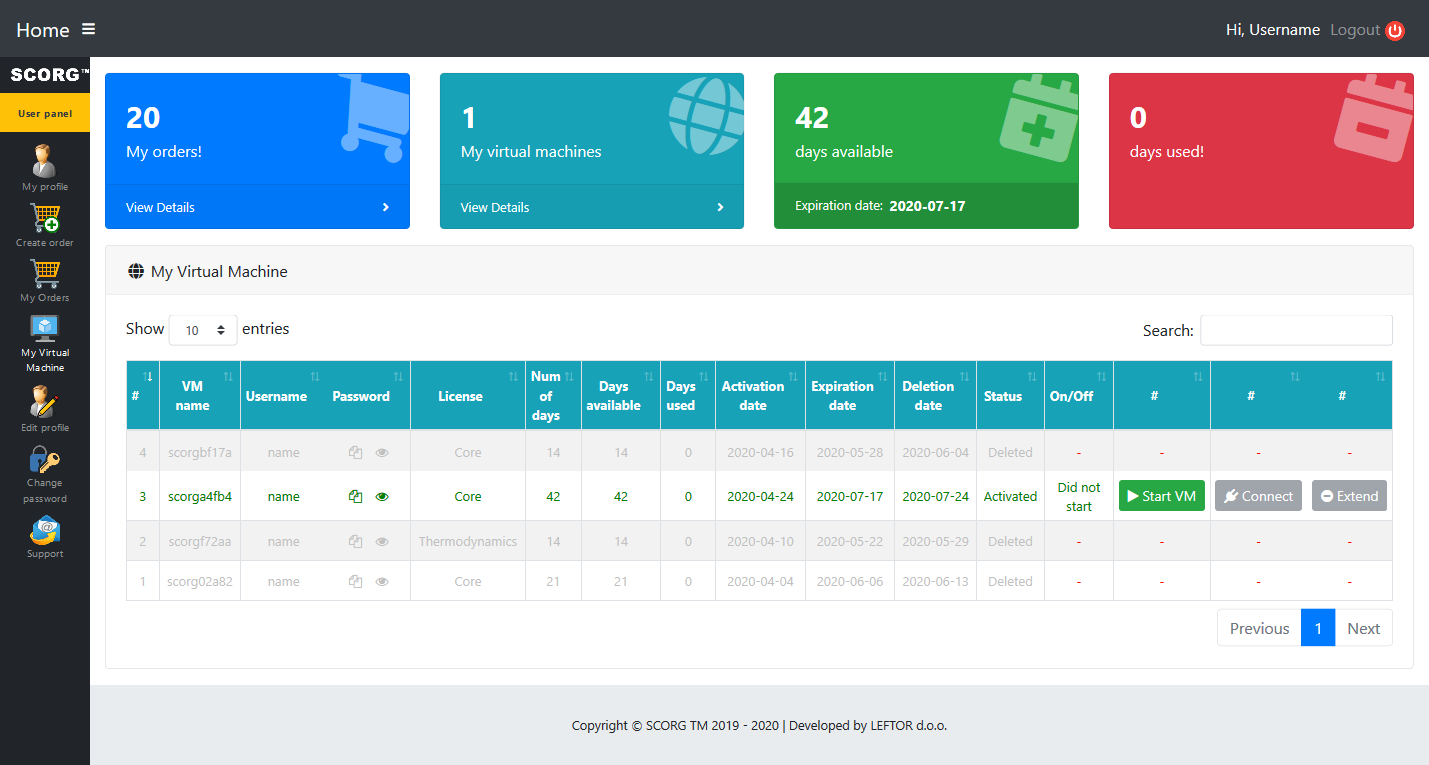This screenshot has height=765, width=1429.
Task: Show password for scorga4fb4
Action: [382, 496]
